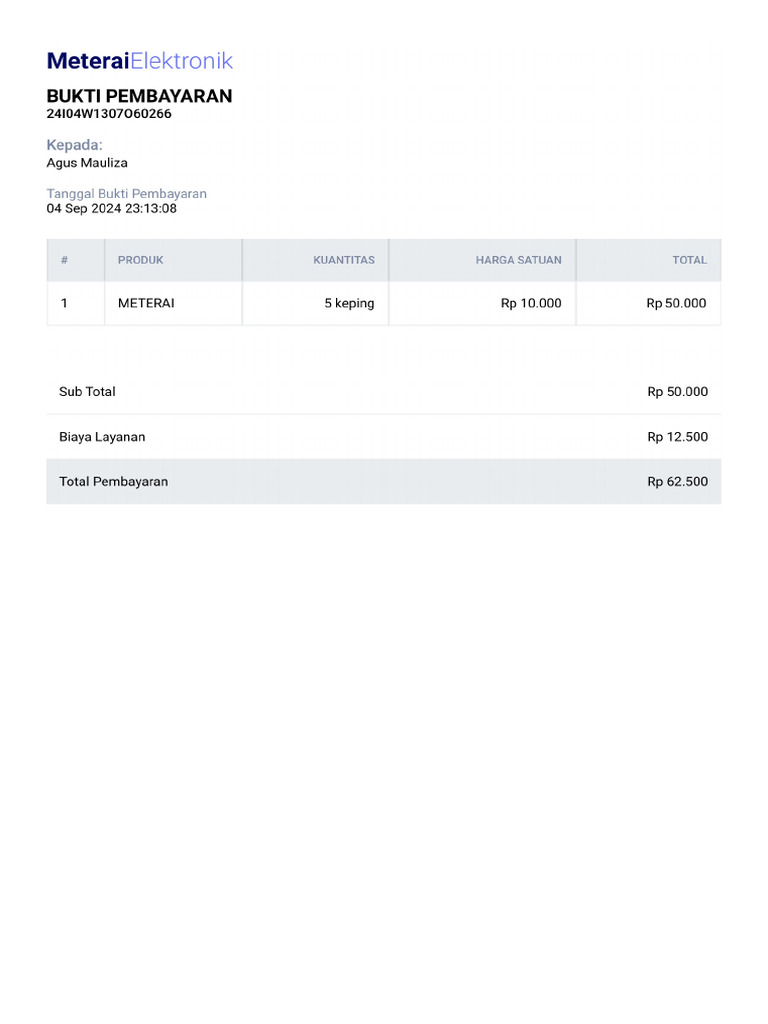This screenshot has width=768, height=1024.
Task: Click the Tanggal Bukti Pembayaran label
Action: (127, 194)
